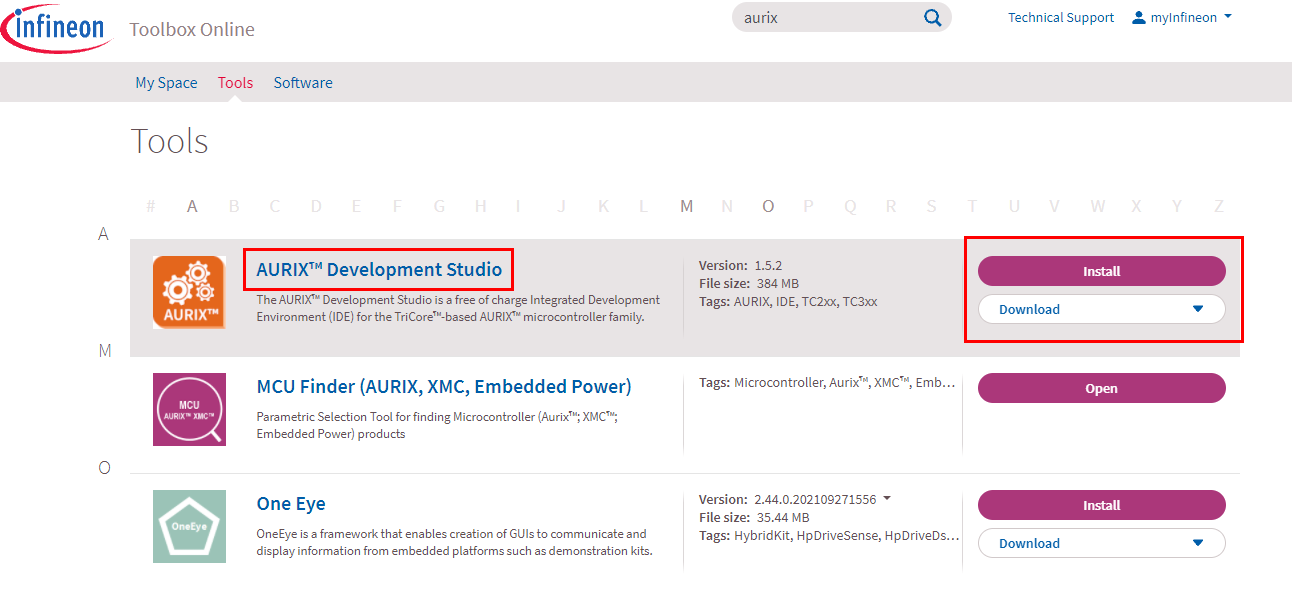The image size is (1292, 595).
Task: Click the M section marker beside the list
Action: point(104,350)
